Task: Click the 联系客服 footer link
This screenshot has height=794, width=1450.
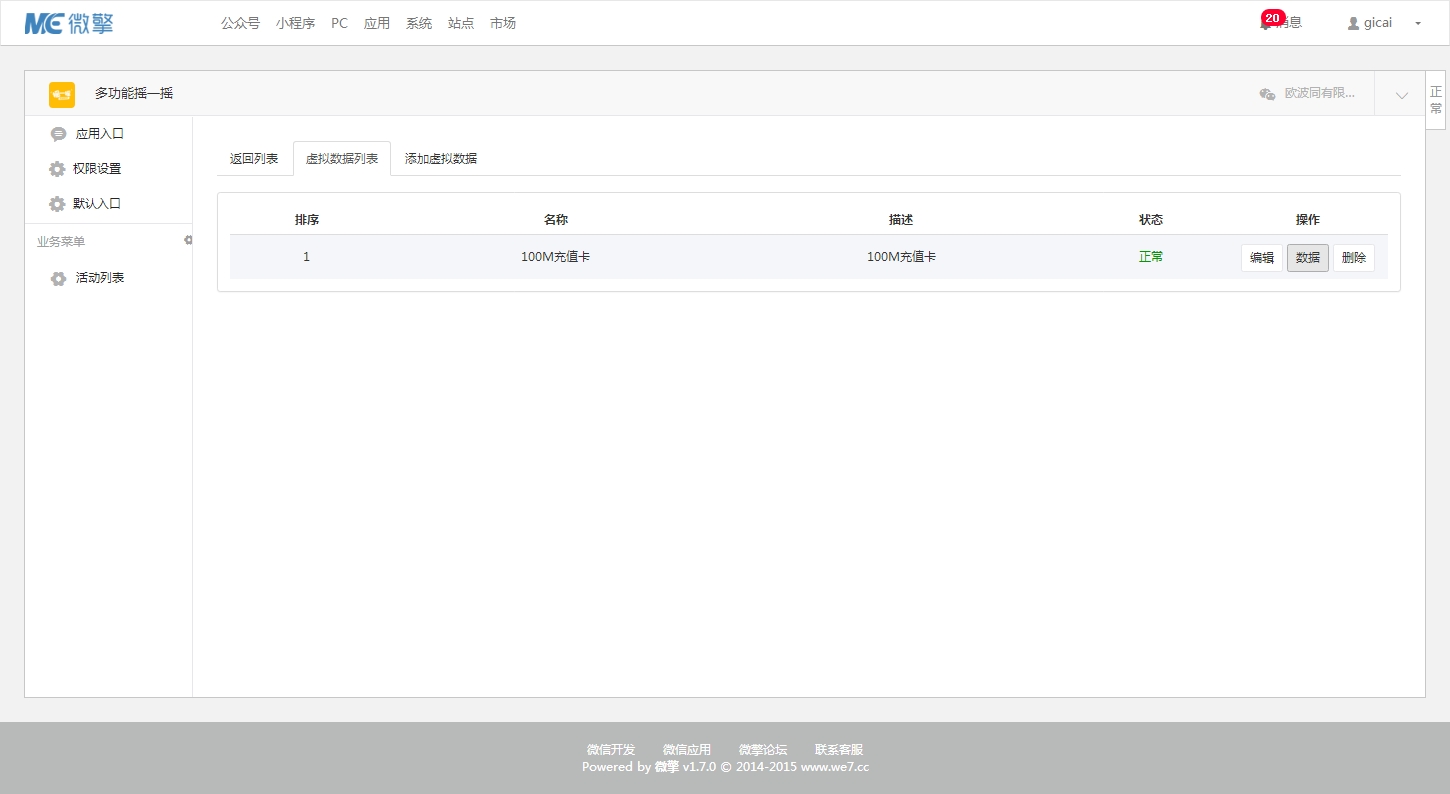Action: pyautogui.click(x=839, y=750)
